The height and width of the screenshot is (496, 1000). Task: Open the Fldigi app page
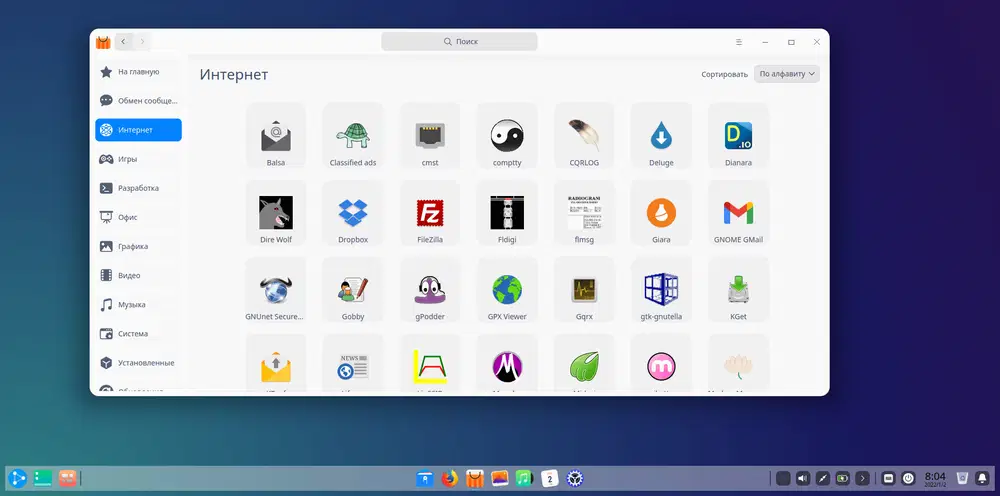coord(507,213)
